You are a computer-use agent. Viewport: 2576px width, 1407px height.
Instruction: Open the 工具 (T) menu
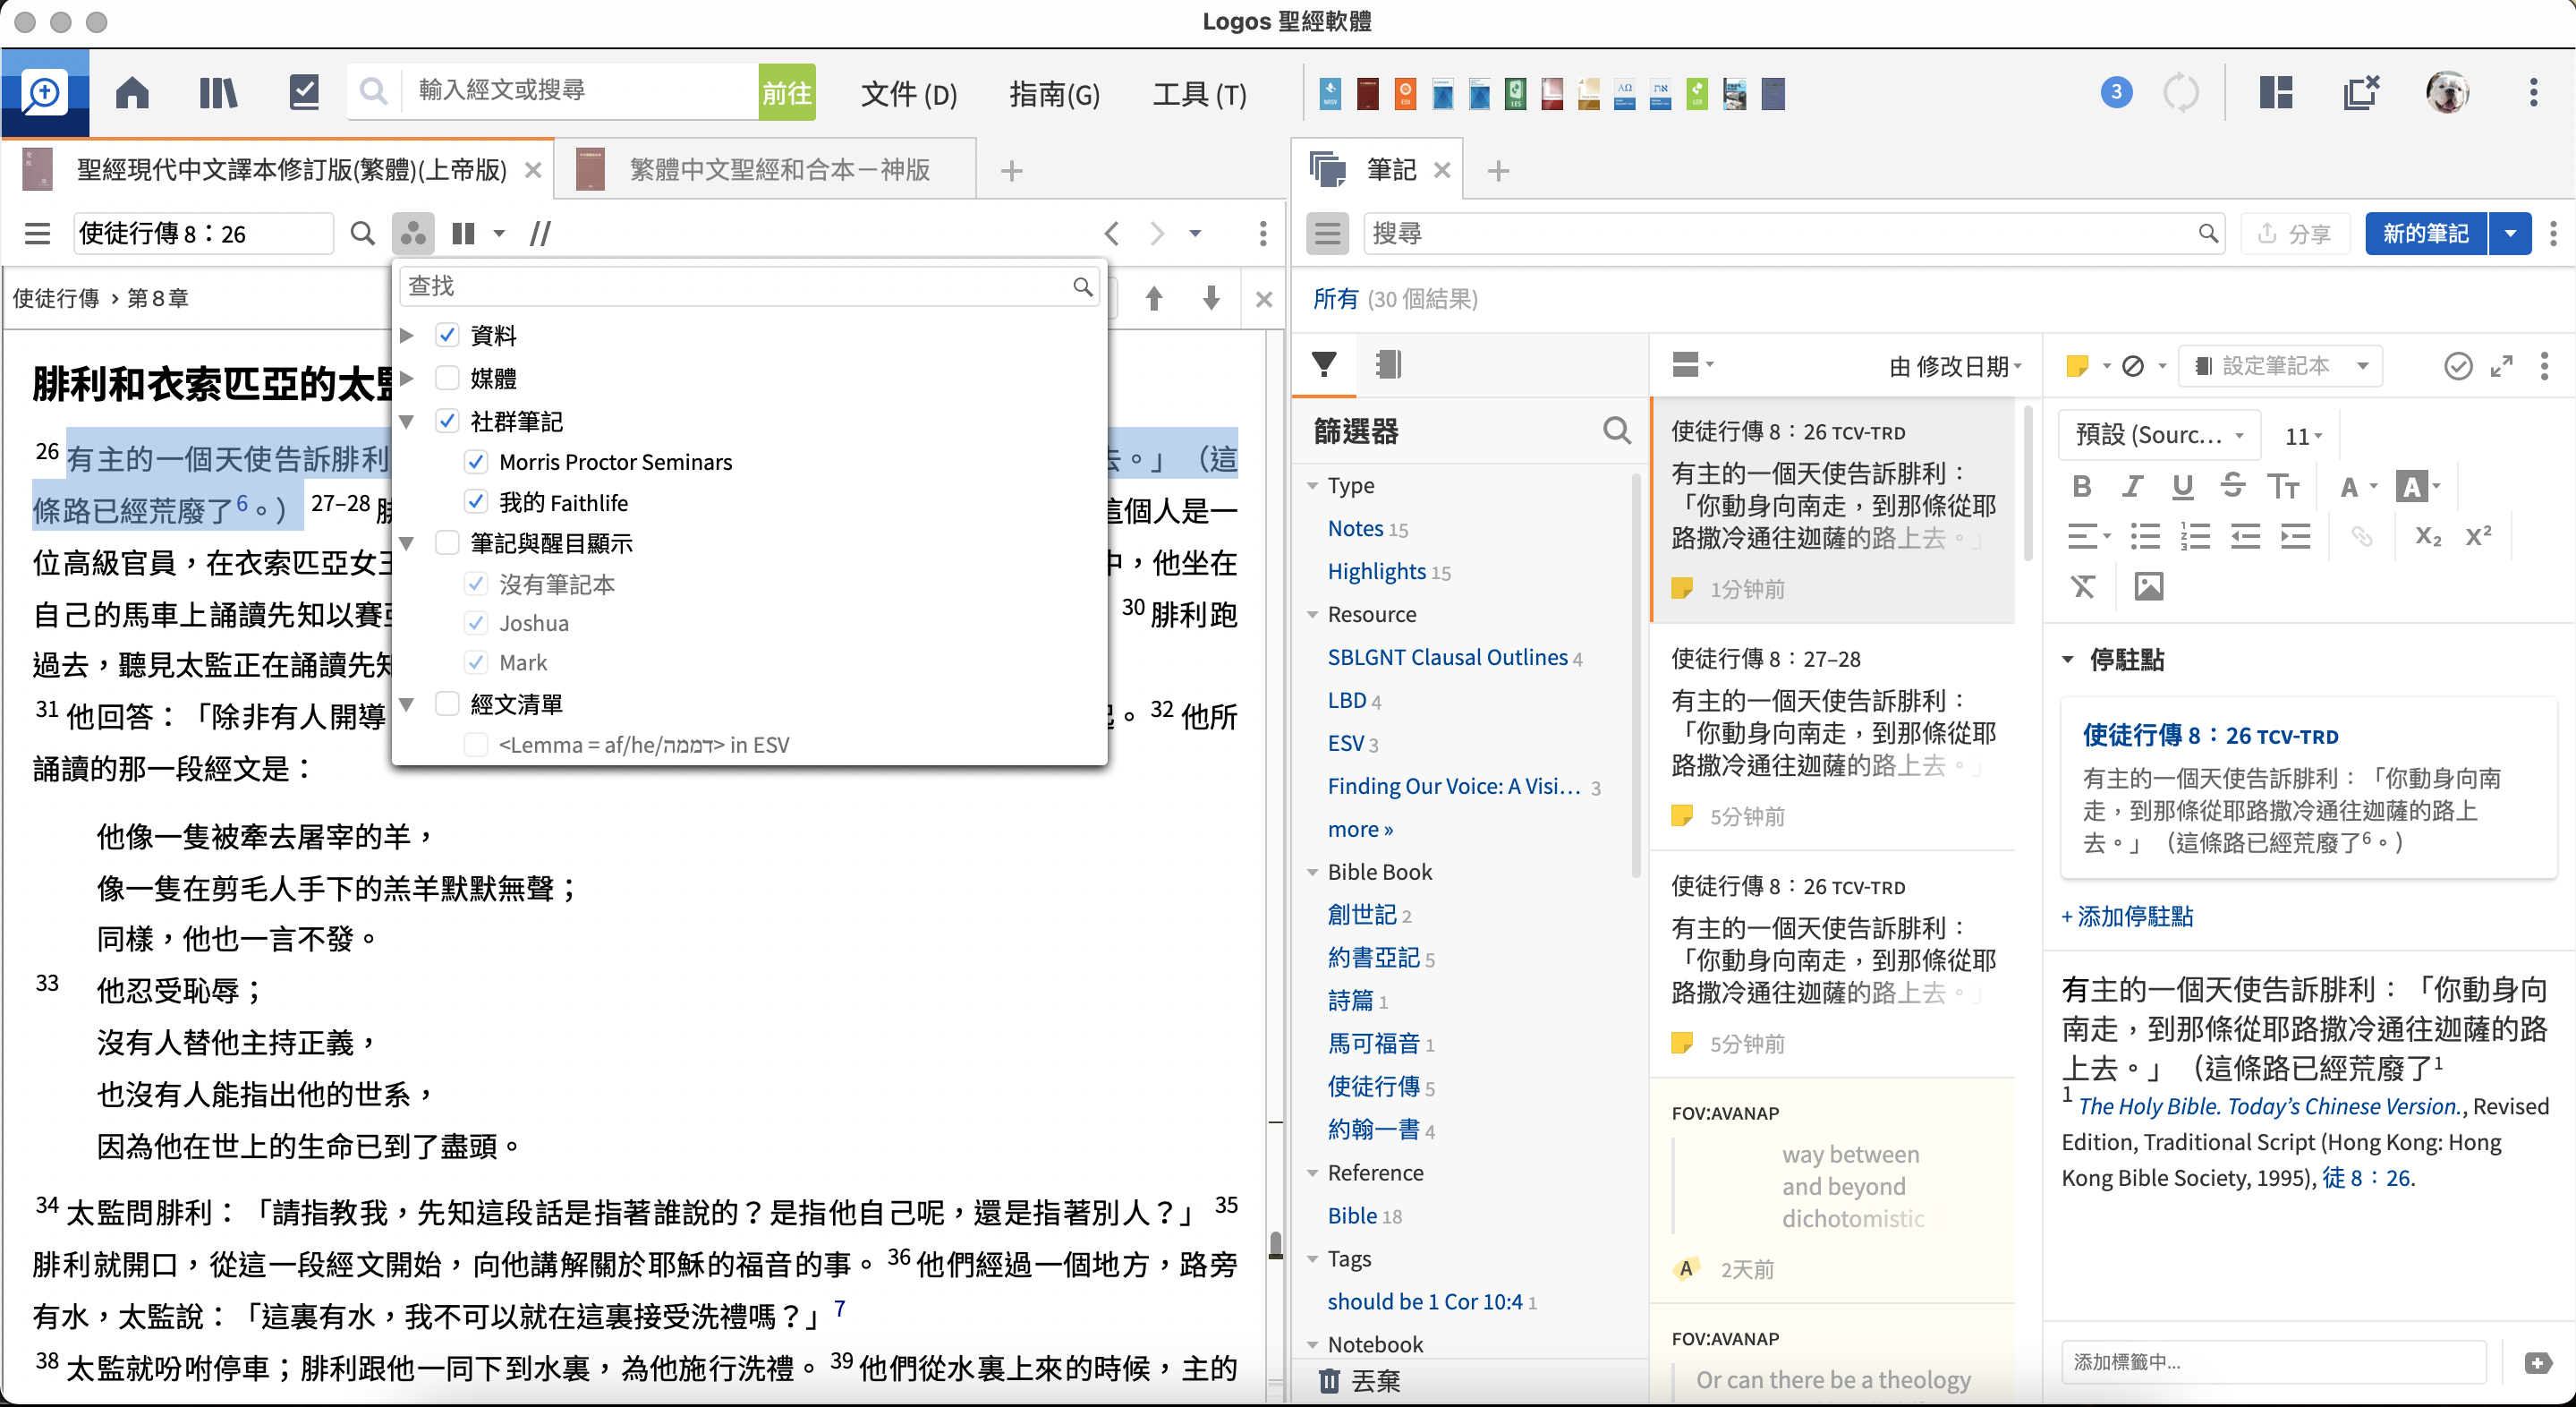tap(1199, 93)
